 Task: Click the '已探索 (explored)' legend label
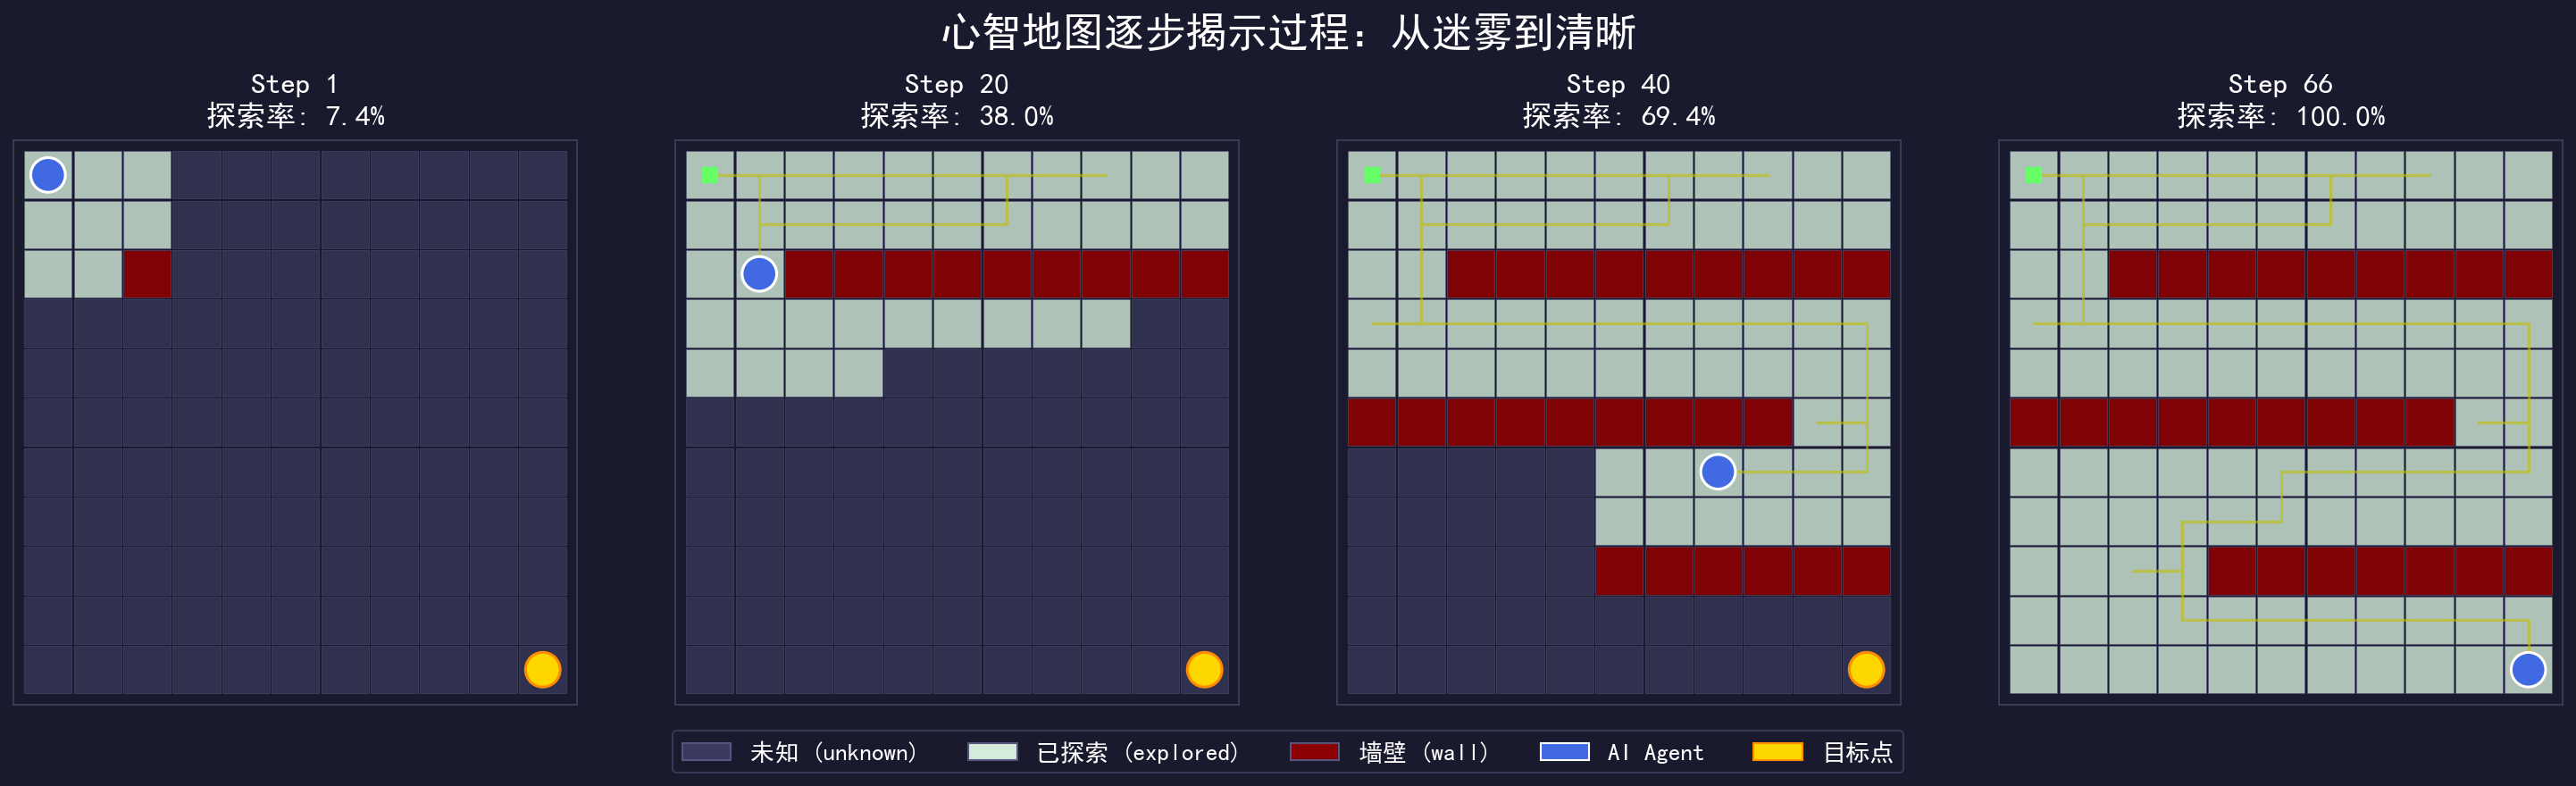pyautogui.click(x=1137, y=752)
